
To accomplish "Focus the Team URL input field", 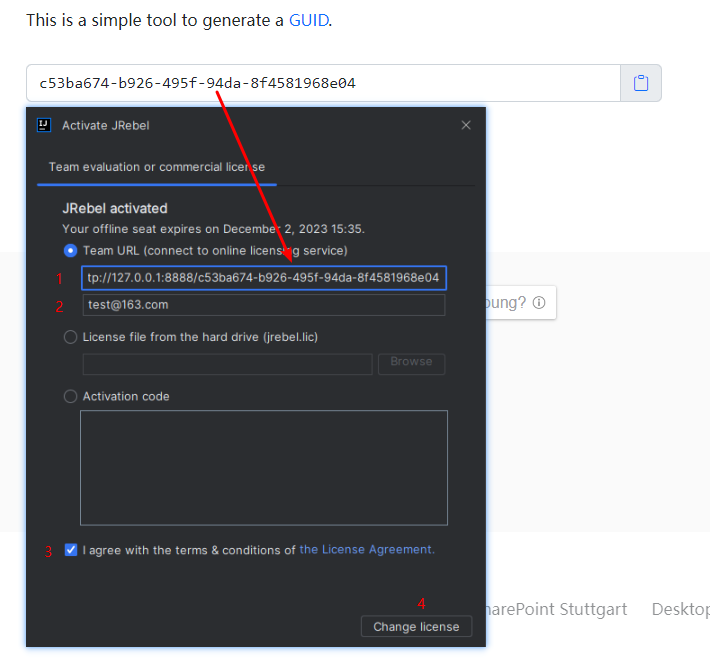I will tap(264, 278).
